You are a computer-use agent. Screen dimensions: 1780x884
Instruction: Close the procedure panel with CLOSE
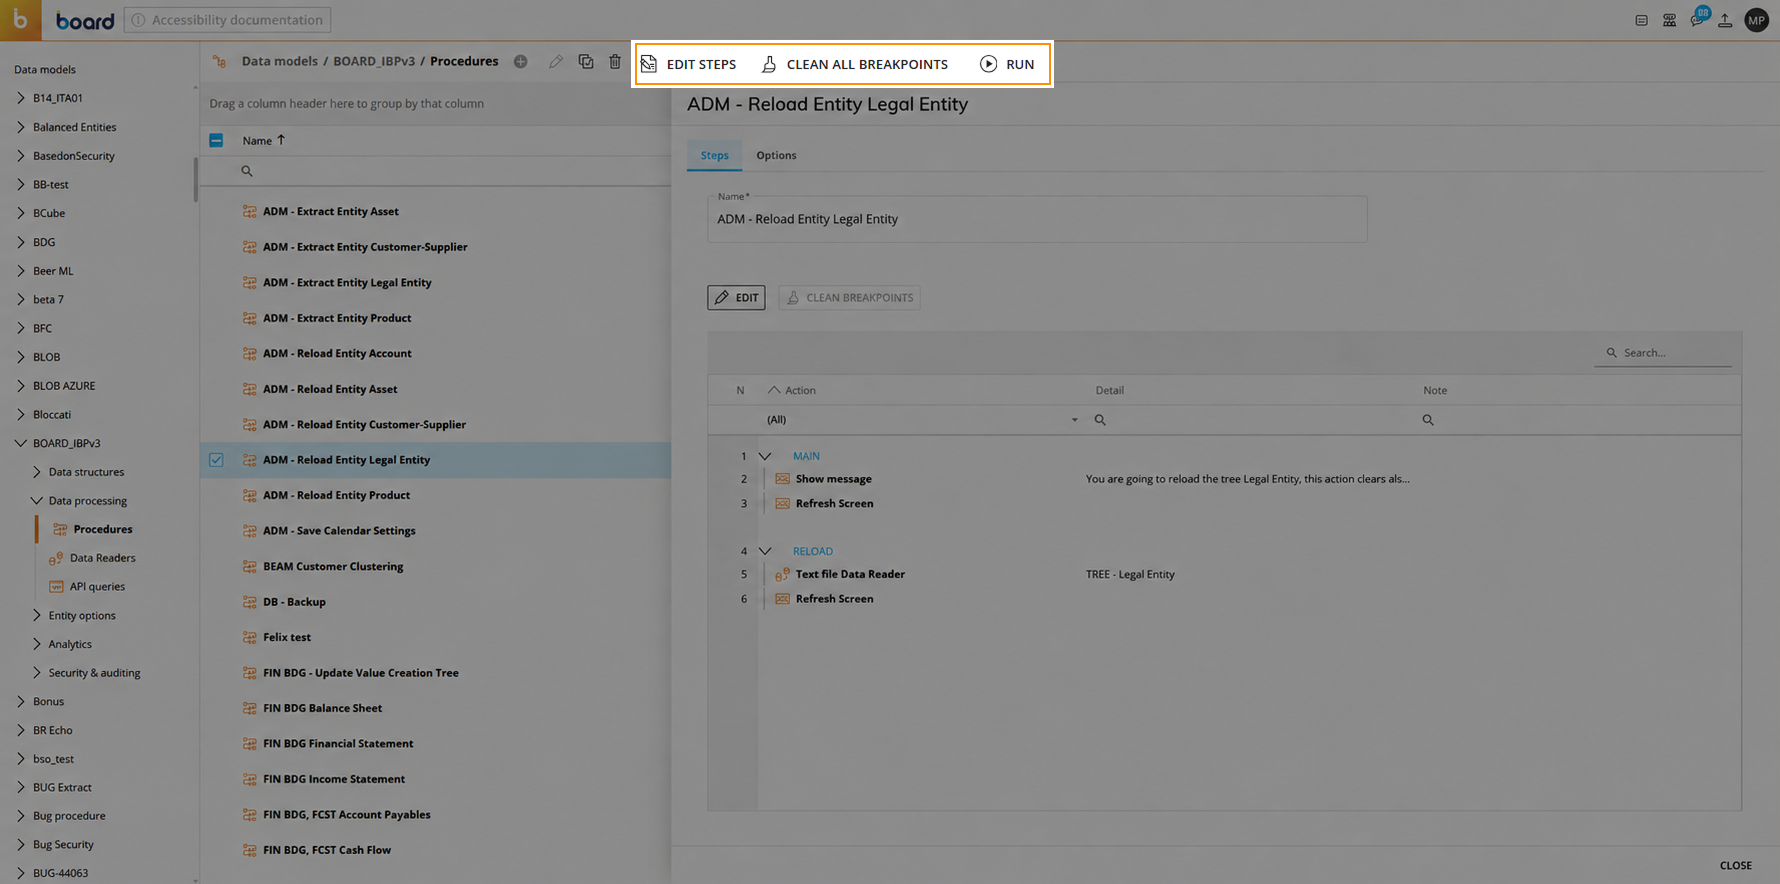(1735, 866)
